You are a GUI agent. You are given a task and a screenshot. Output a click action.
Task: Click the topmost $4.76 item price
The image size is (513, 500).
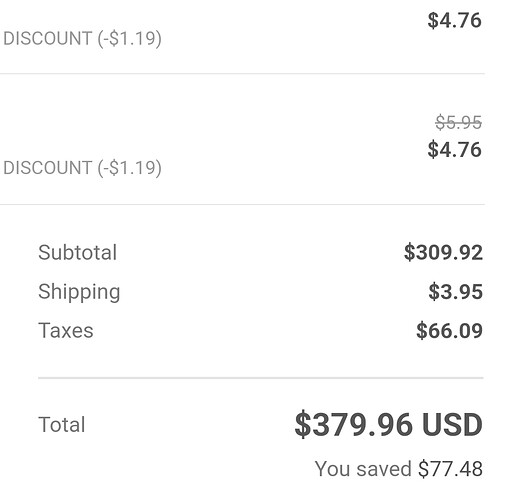(455, 20)
